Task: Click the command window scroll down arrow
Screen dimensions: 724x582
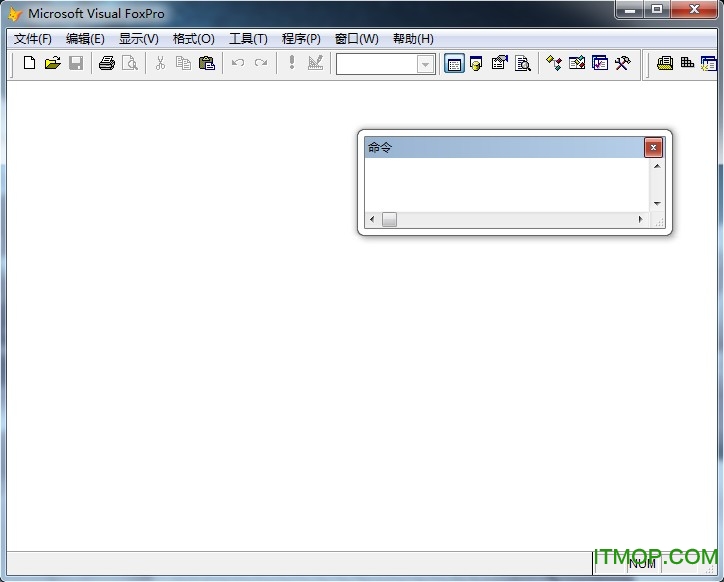Action: pyautogui.click(x=657, y=204)
